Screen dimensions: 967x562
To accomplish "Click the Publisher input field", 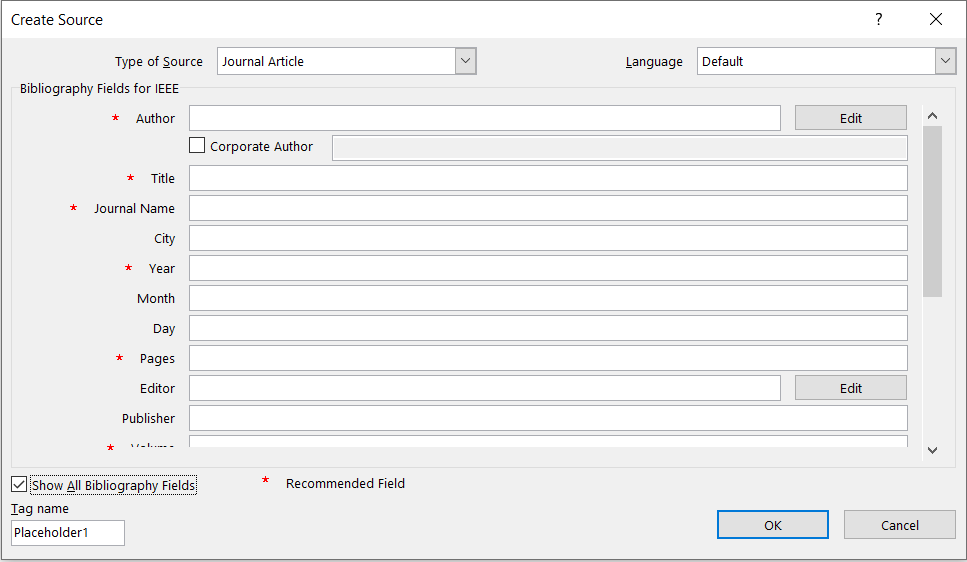I will (548, 418).
